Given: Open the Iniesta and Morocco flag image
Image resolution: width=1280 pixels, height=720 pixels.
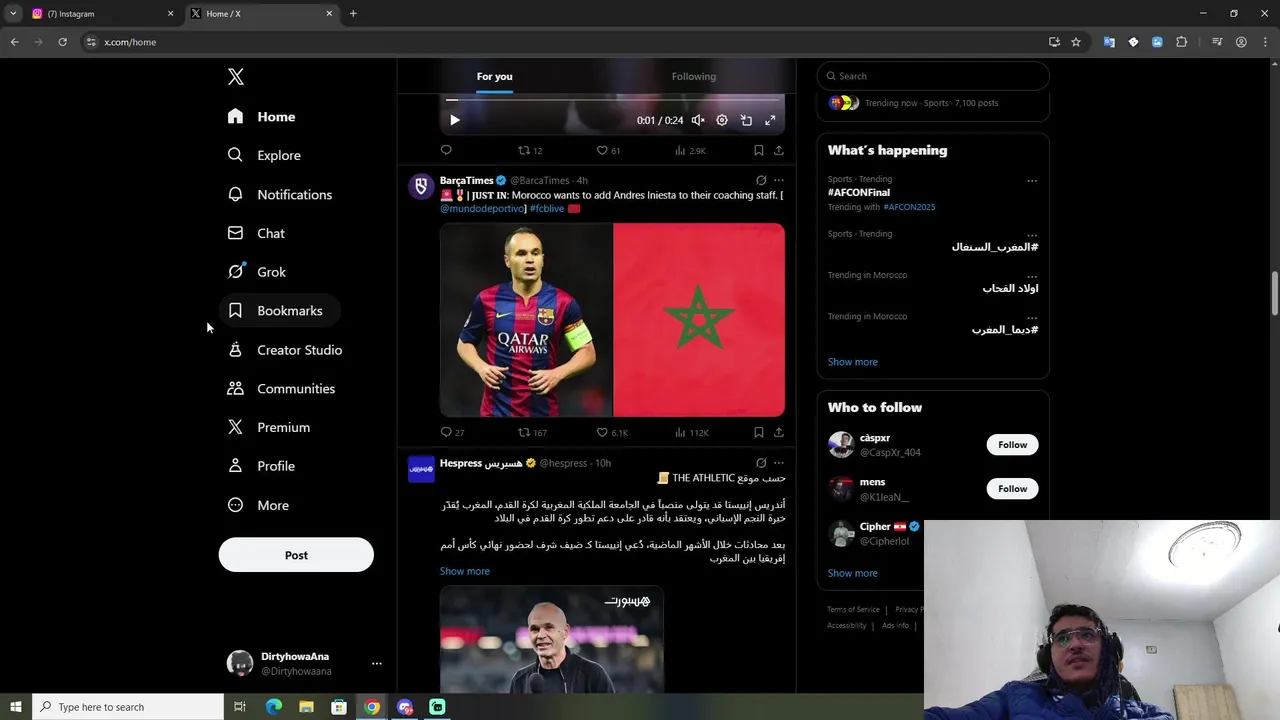Looking at the screenshot, I should [612, 319].
